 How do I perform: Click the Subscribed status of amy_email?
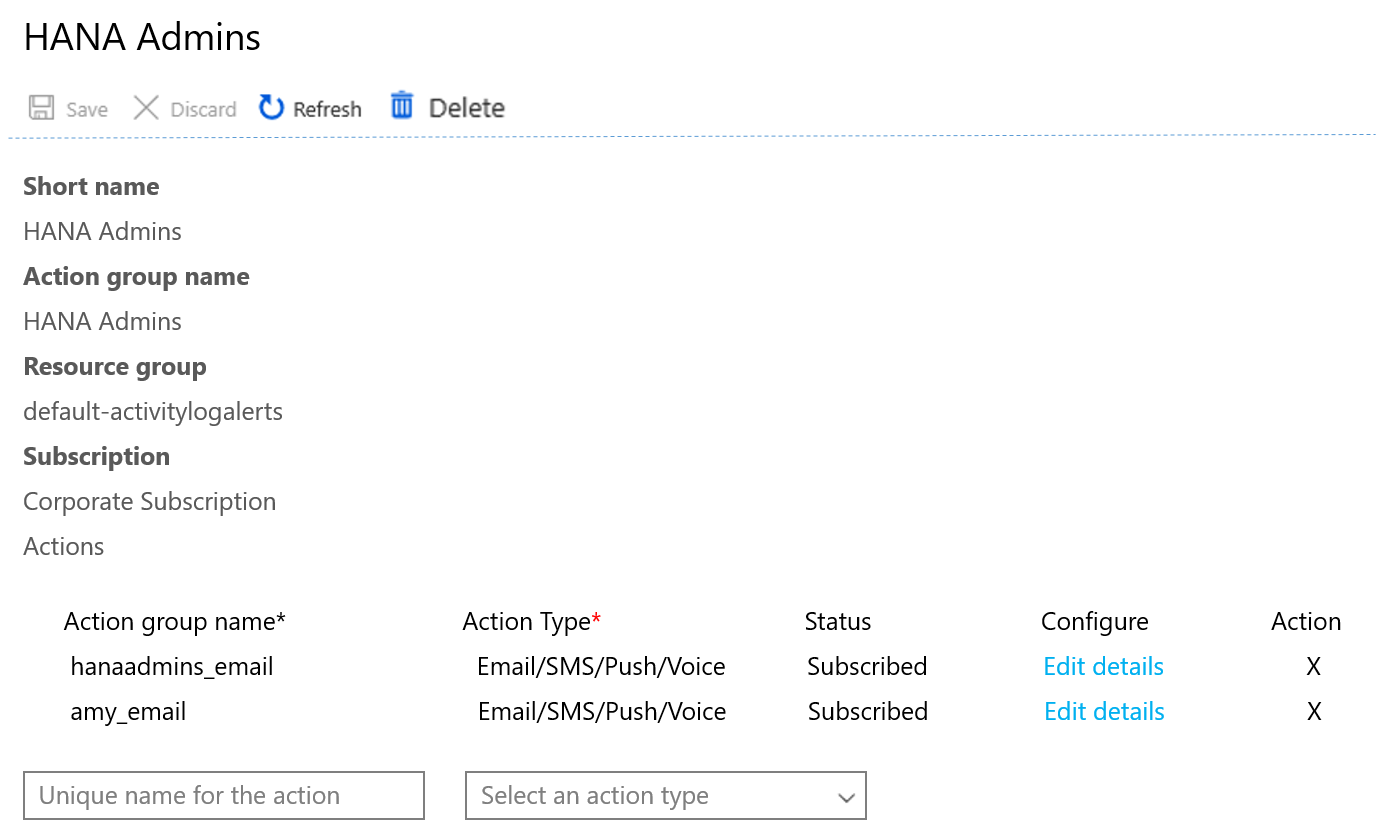tap(868, 712)
